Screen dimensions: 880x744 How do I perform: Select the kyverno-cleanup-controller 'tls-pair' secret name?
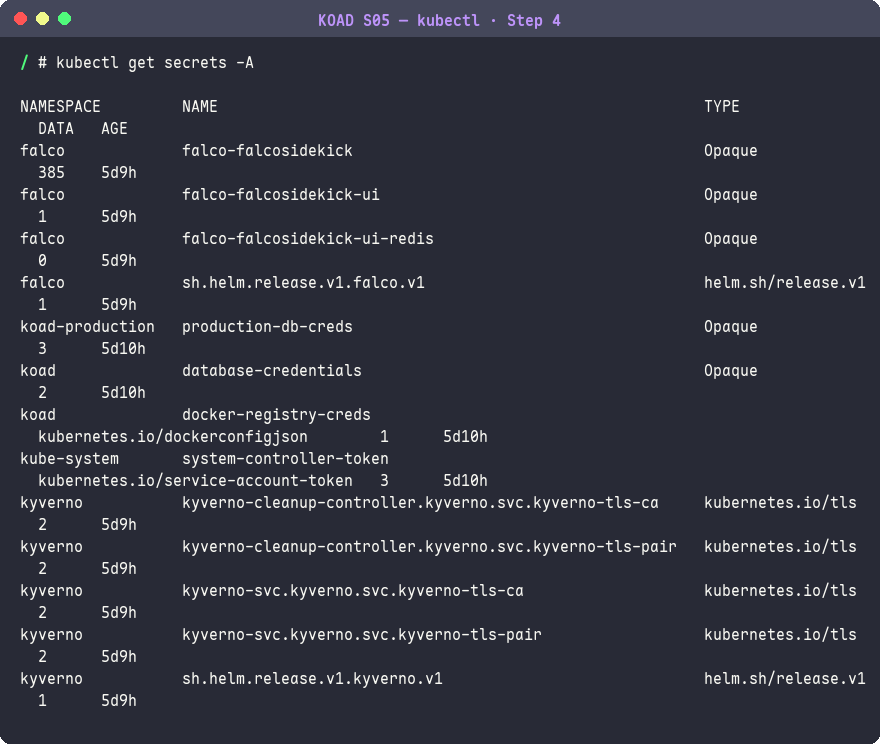tap(429, 546)
